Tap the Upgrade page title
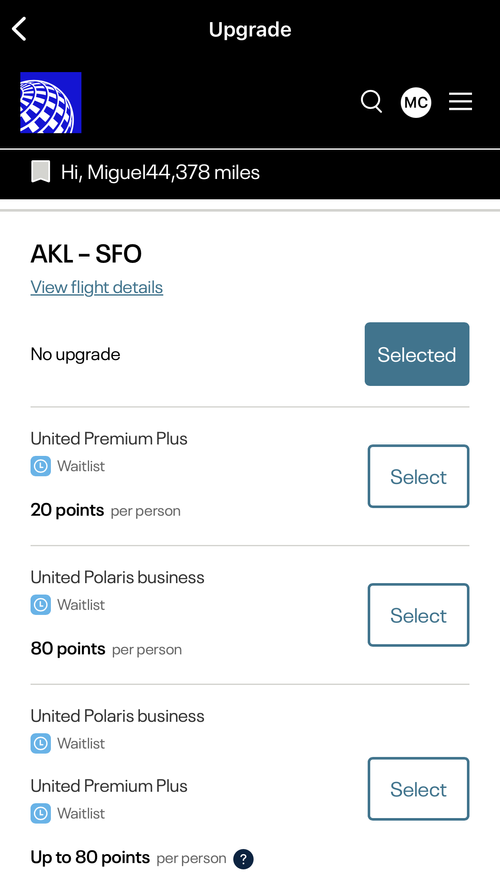This screenshot has height=891, width=500. 250,30
